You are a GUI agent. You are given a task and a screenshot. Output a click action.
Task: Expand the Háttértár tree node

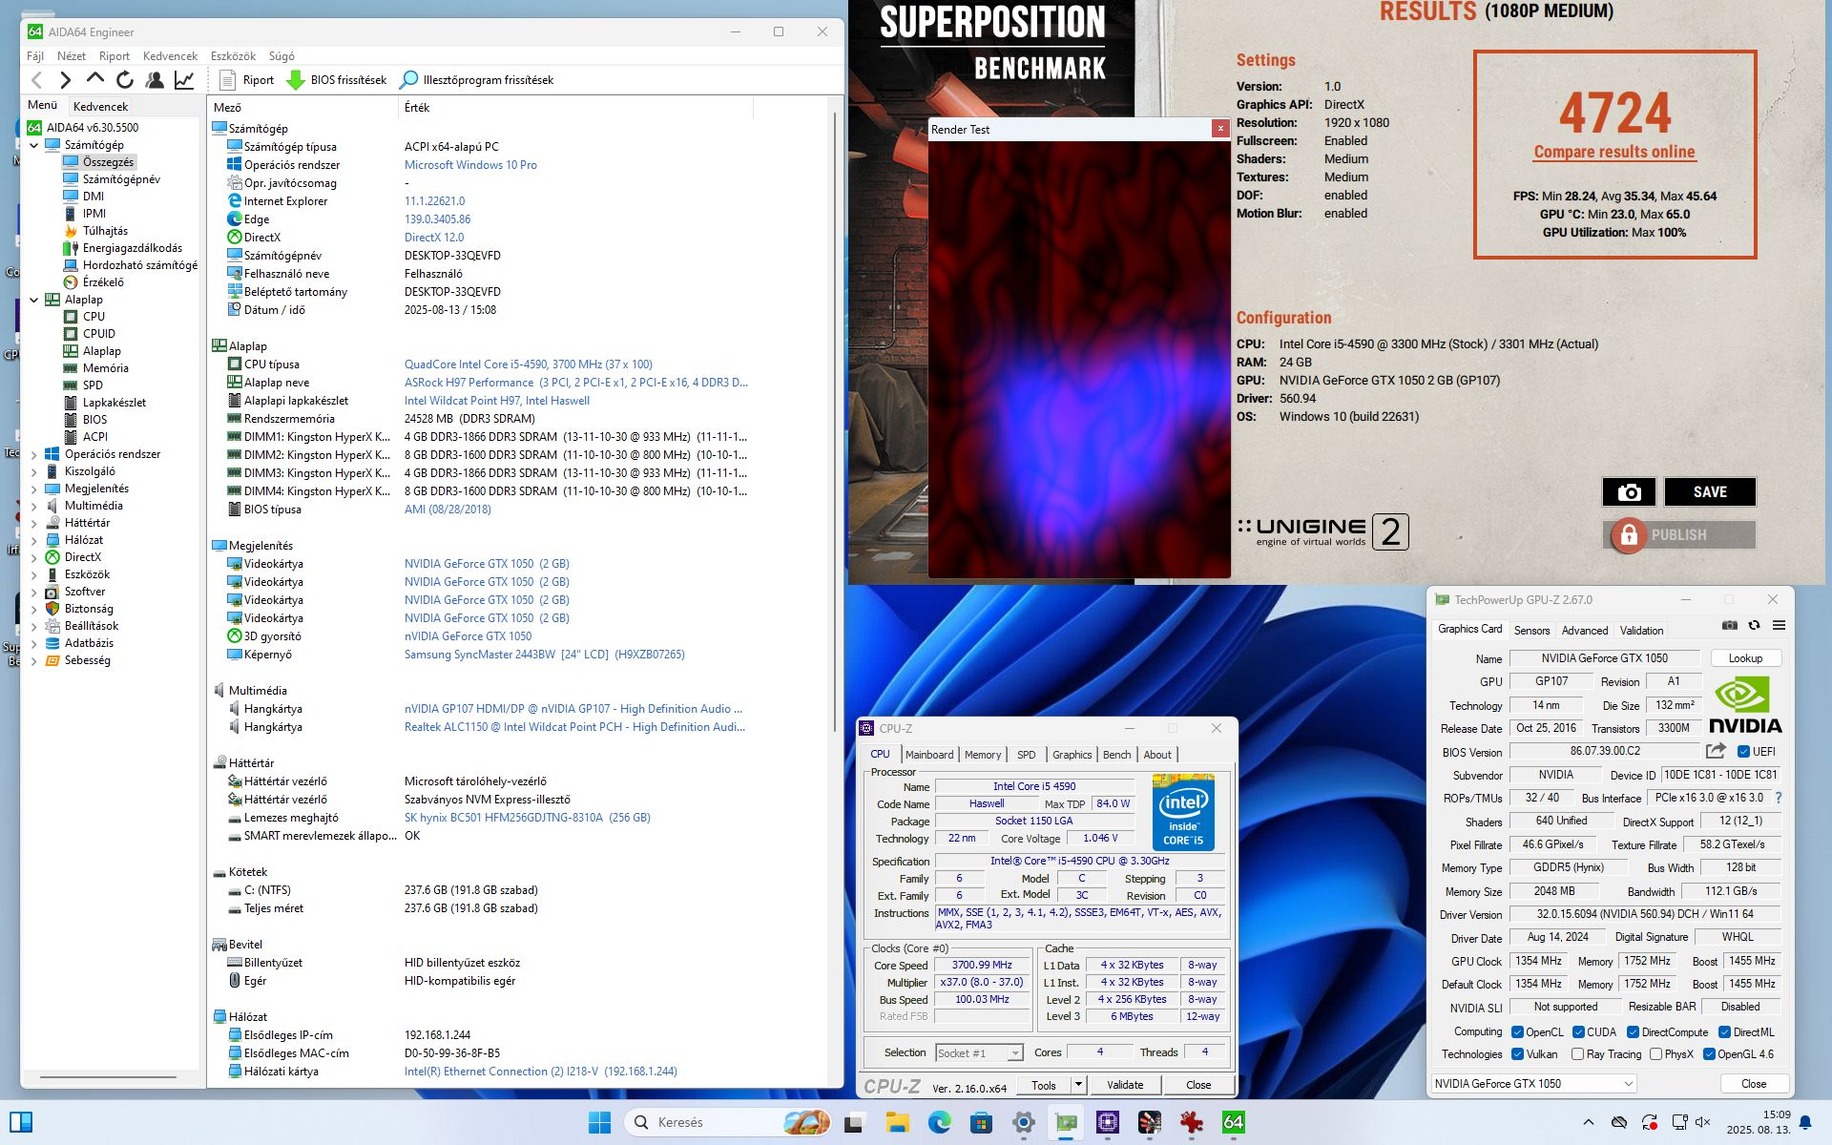click(x=34, y=523)
